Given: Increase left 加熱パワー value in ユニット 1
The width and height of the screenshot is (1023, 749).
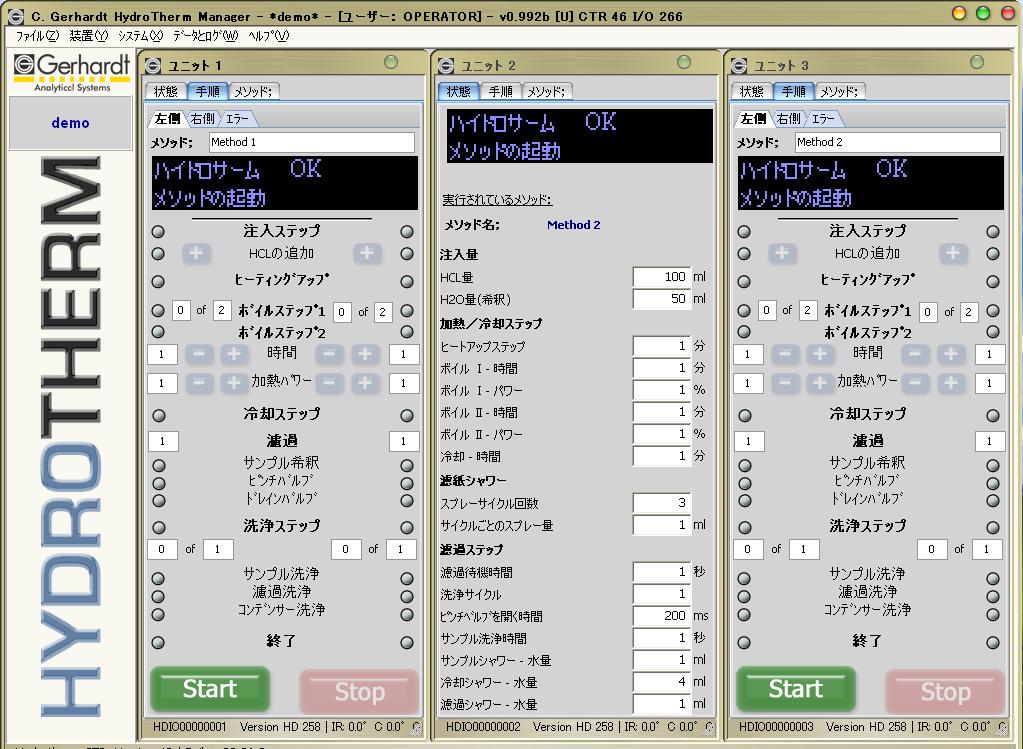Looking at the screenshot, I should pos(234,383).
